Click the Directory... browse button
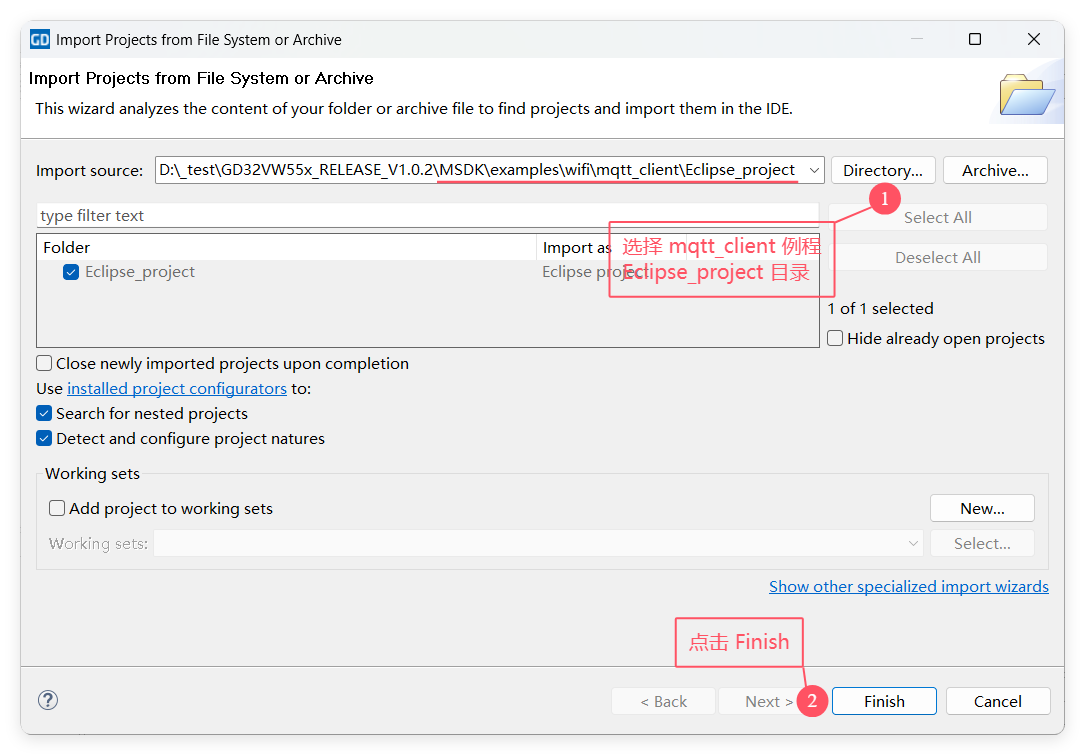This screenshot has height=755, width=1085. point(883,171)
